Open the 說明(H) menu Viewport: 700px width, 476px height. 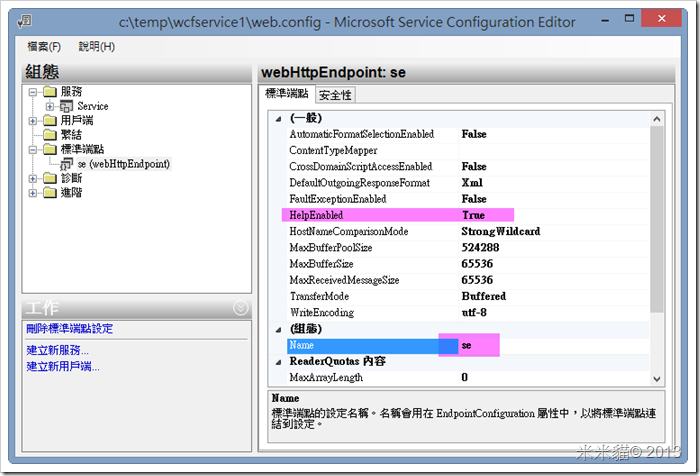pos(96,46)
